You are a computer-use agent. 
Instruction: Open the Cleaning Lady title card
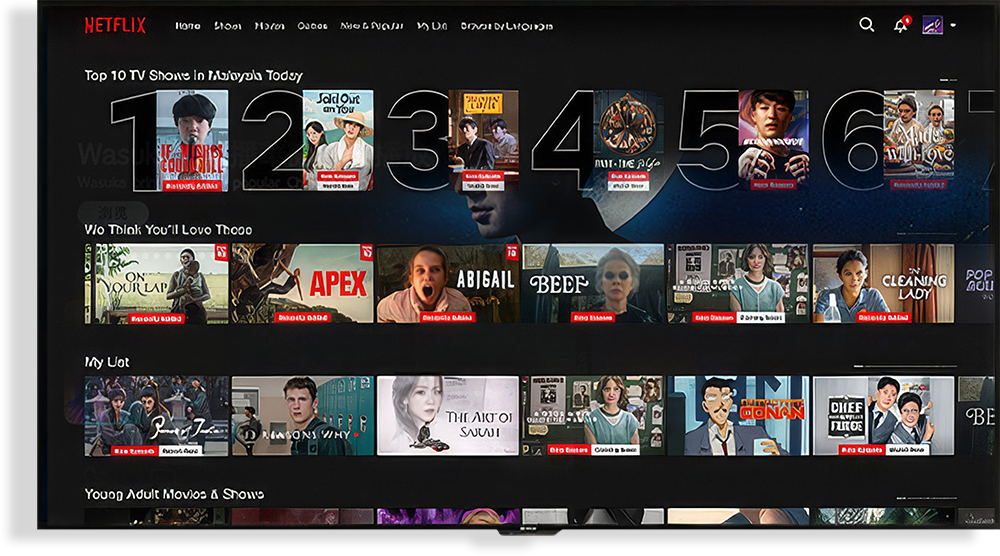point(883,284)
